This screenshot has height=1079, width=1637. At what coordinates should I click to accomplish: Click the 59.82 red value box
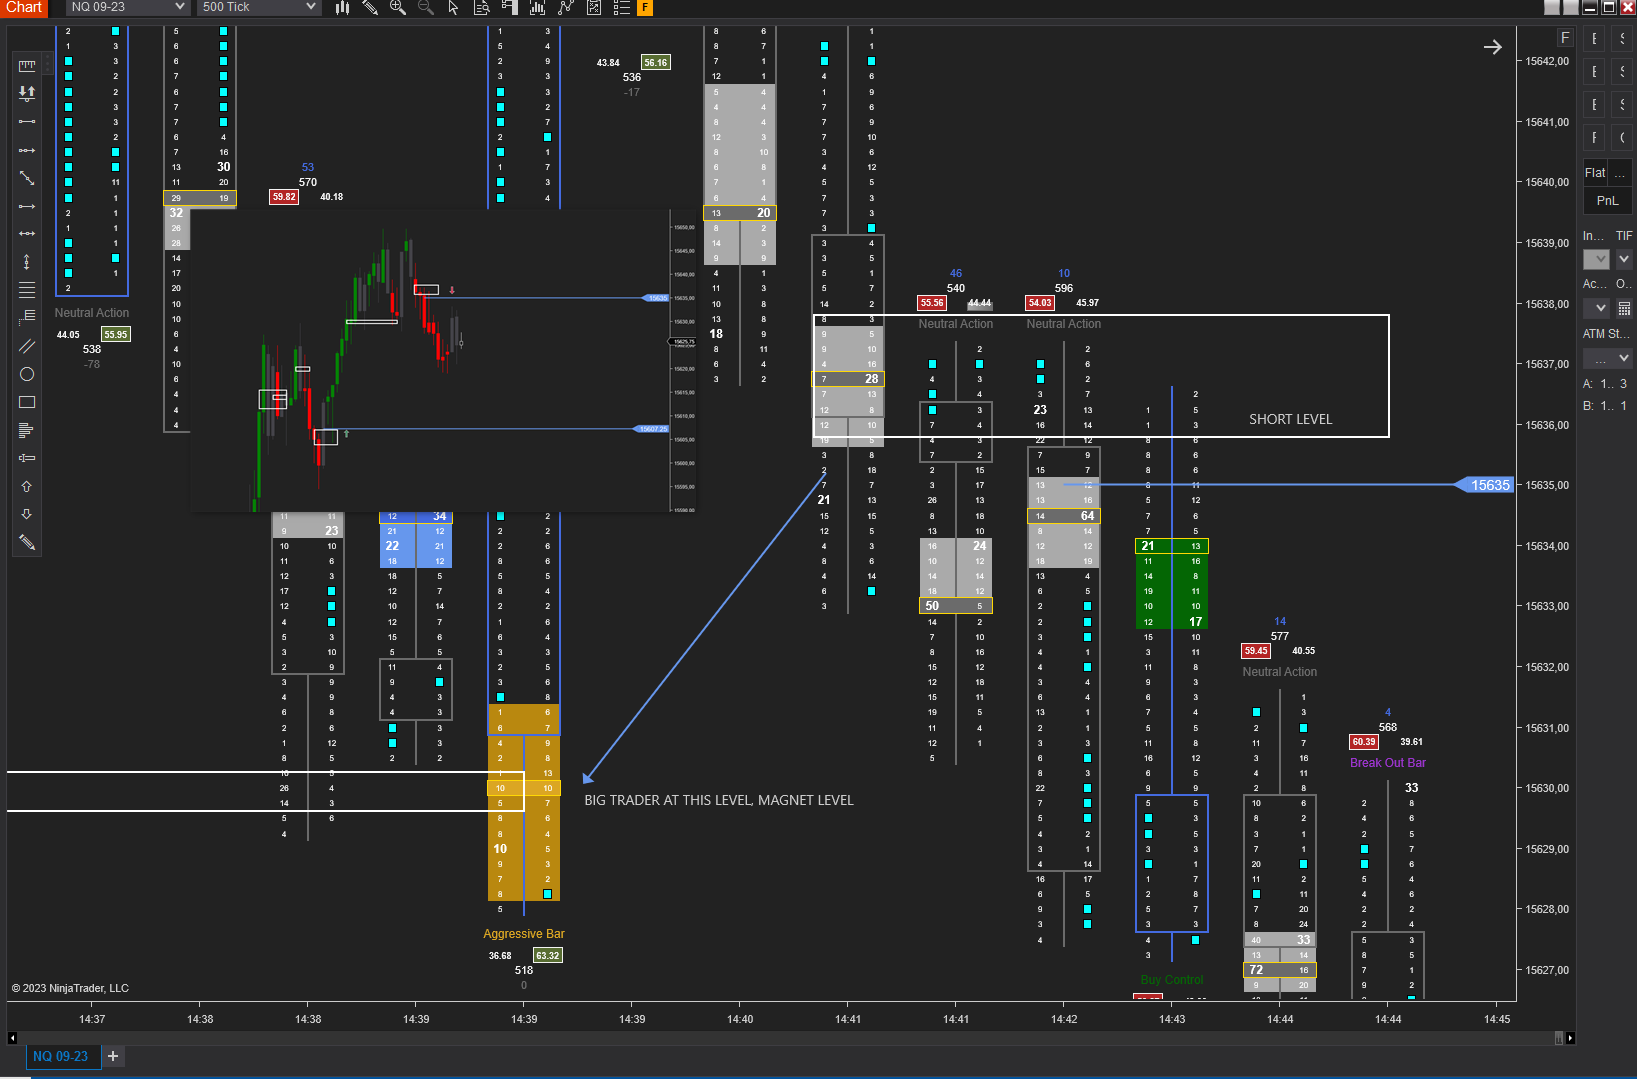pyautogui.click(x=284, y=197)
